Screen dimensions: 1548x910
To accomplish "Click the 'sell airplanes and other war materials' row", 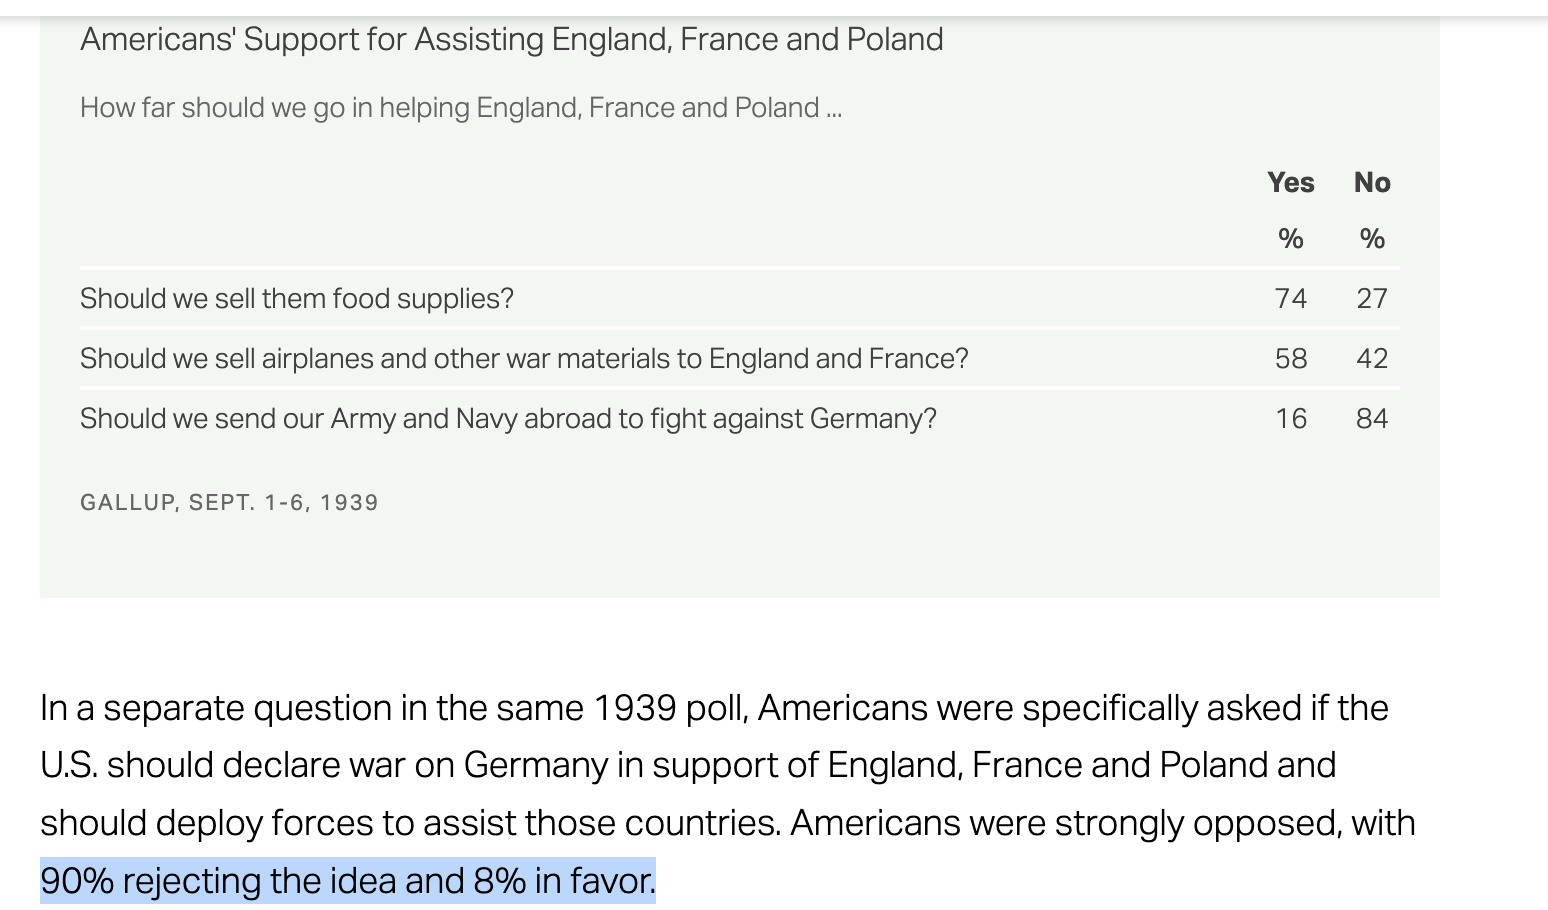I will (x=740, y=358).
